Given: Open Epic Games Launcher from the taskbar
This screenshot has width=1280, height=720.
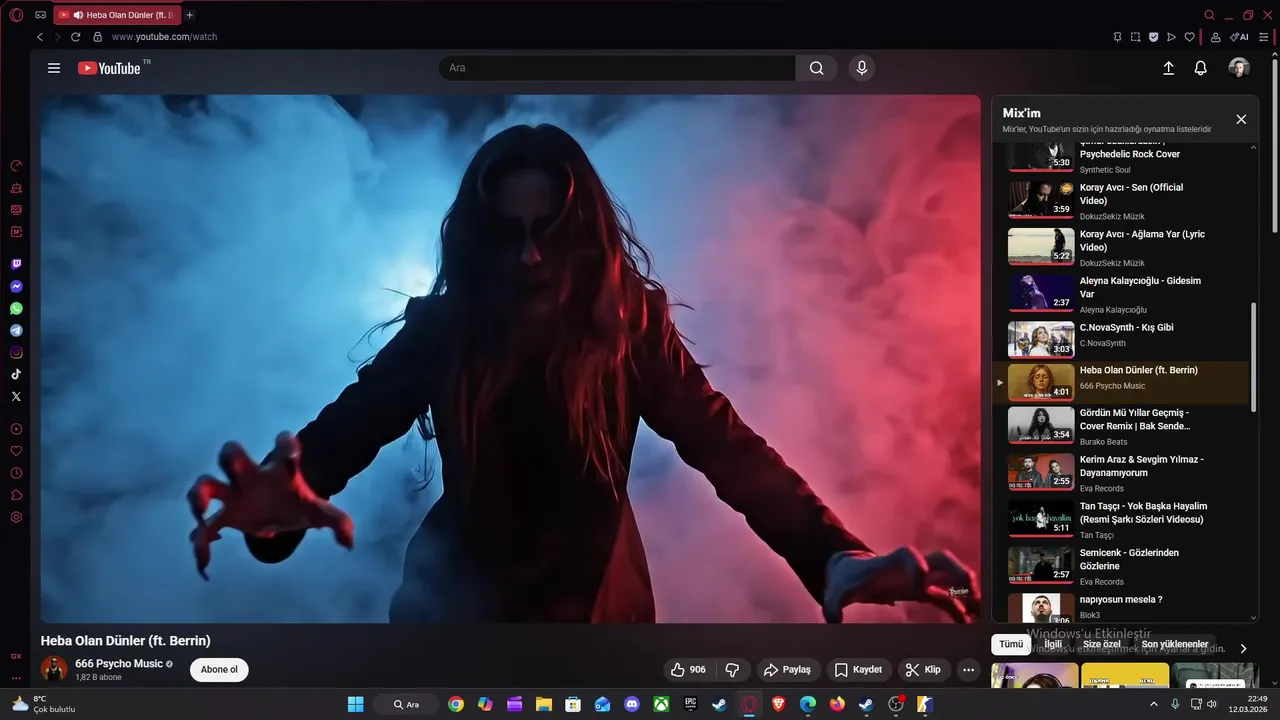Looking at the screenshot, I should tap(690, 704).
